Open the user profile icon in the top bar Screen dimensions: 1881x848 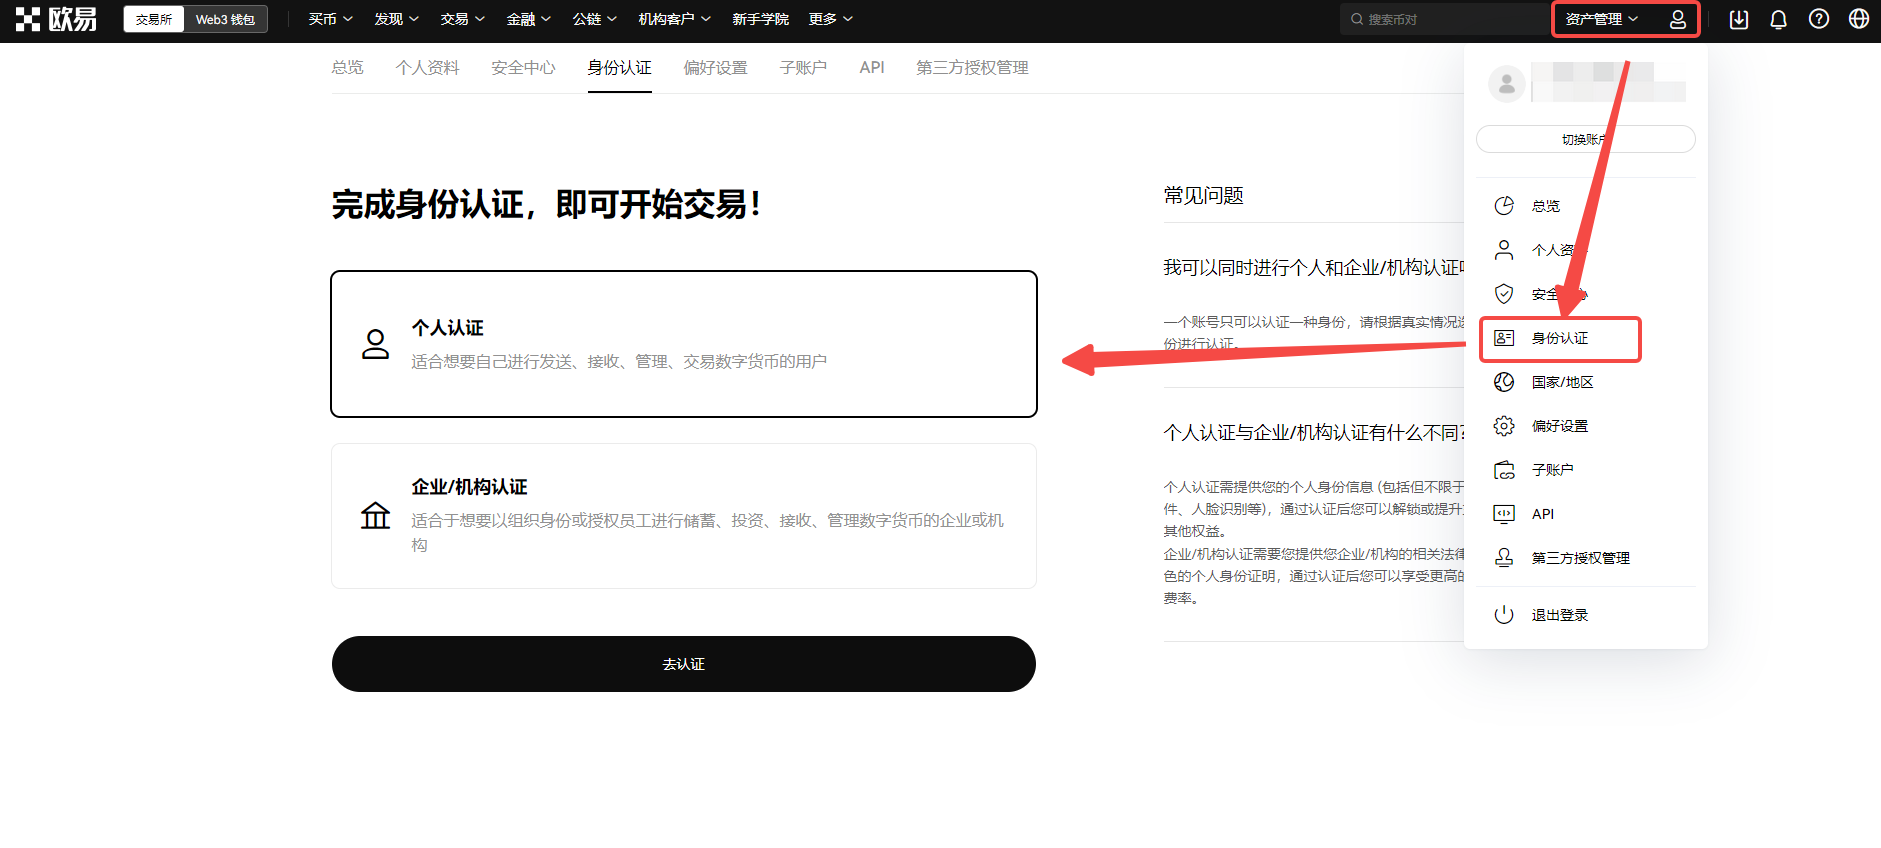coord(1678,19)
